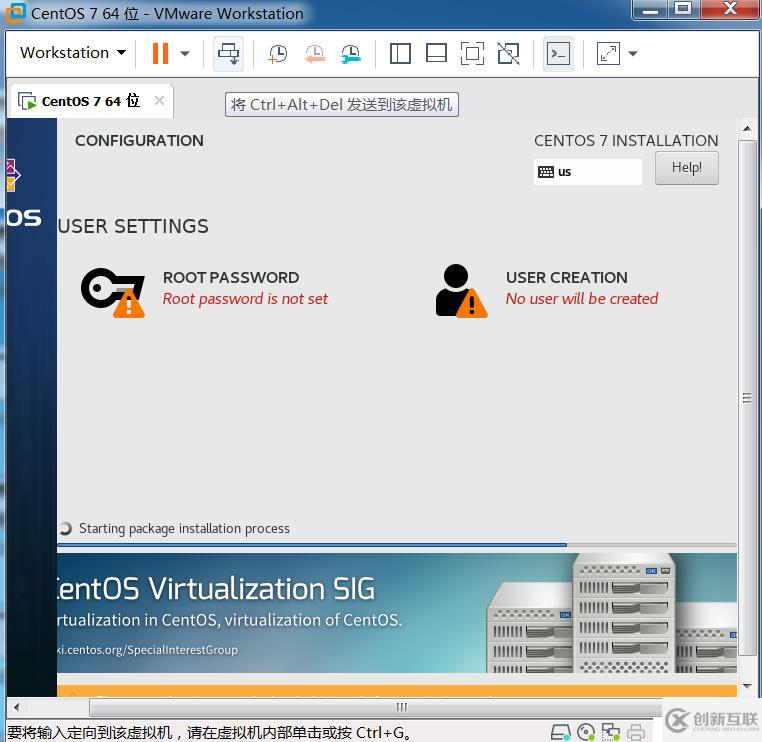Toggle the sidebar library panel view
Viewport: 762px width, 742px height.
[400, 54]
